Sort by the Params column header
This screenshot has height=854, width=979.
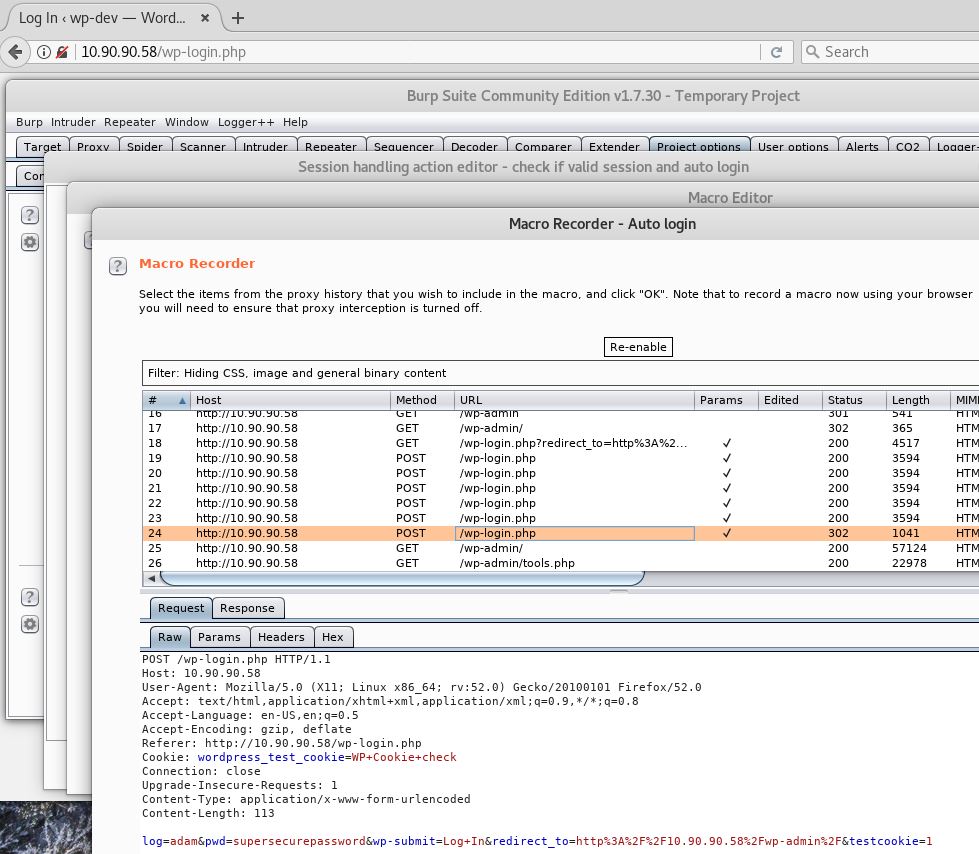tap(726, 400)
